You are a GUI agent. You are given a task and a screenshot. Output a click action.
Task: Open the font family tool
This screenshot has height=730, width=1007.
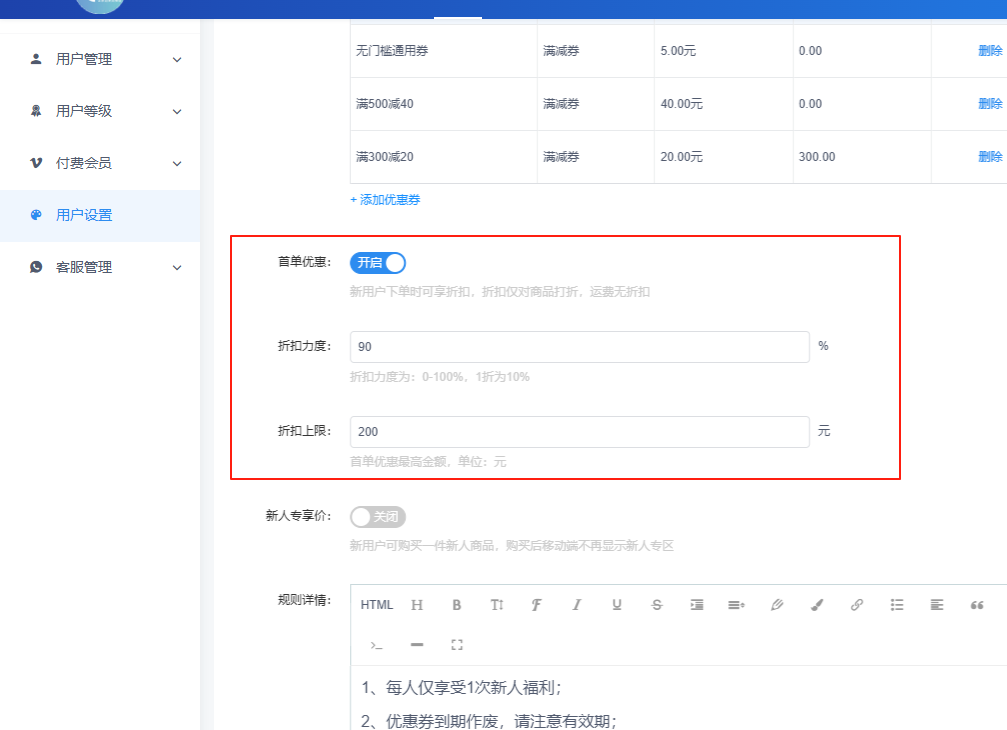point(536,605)
